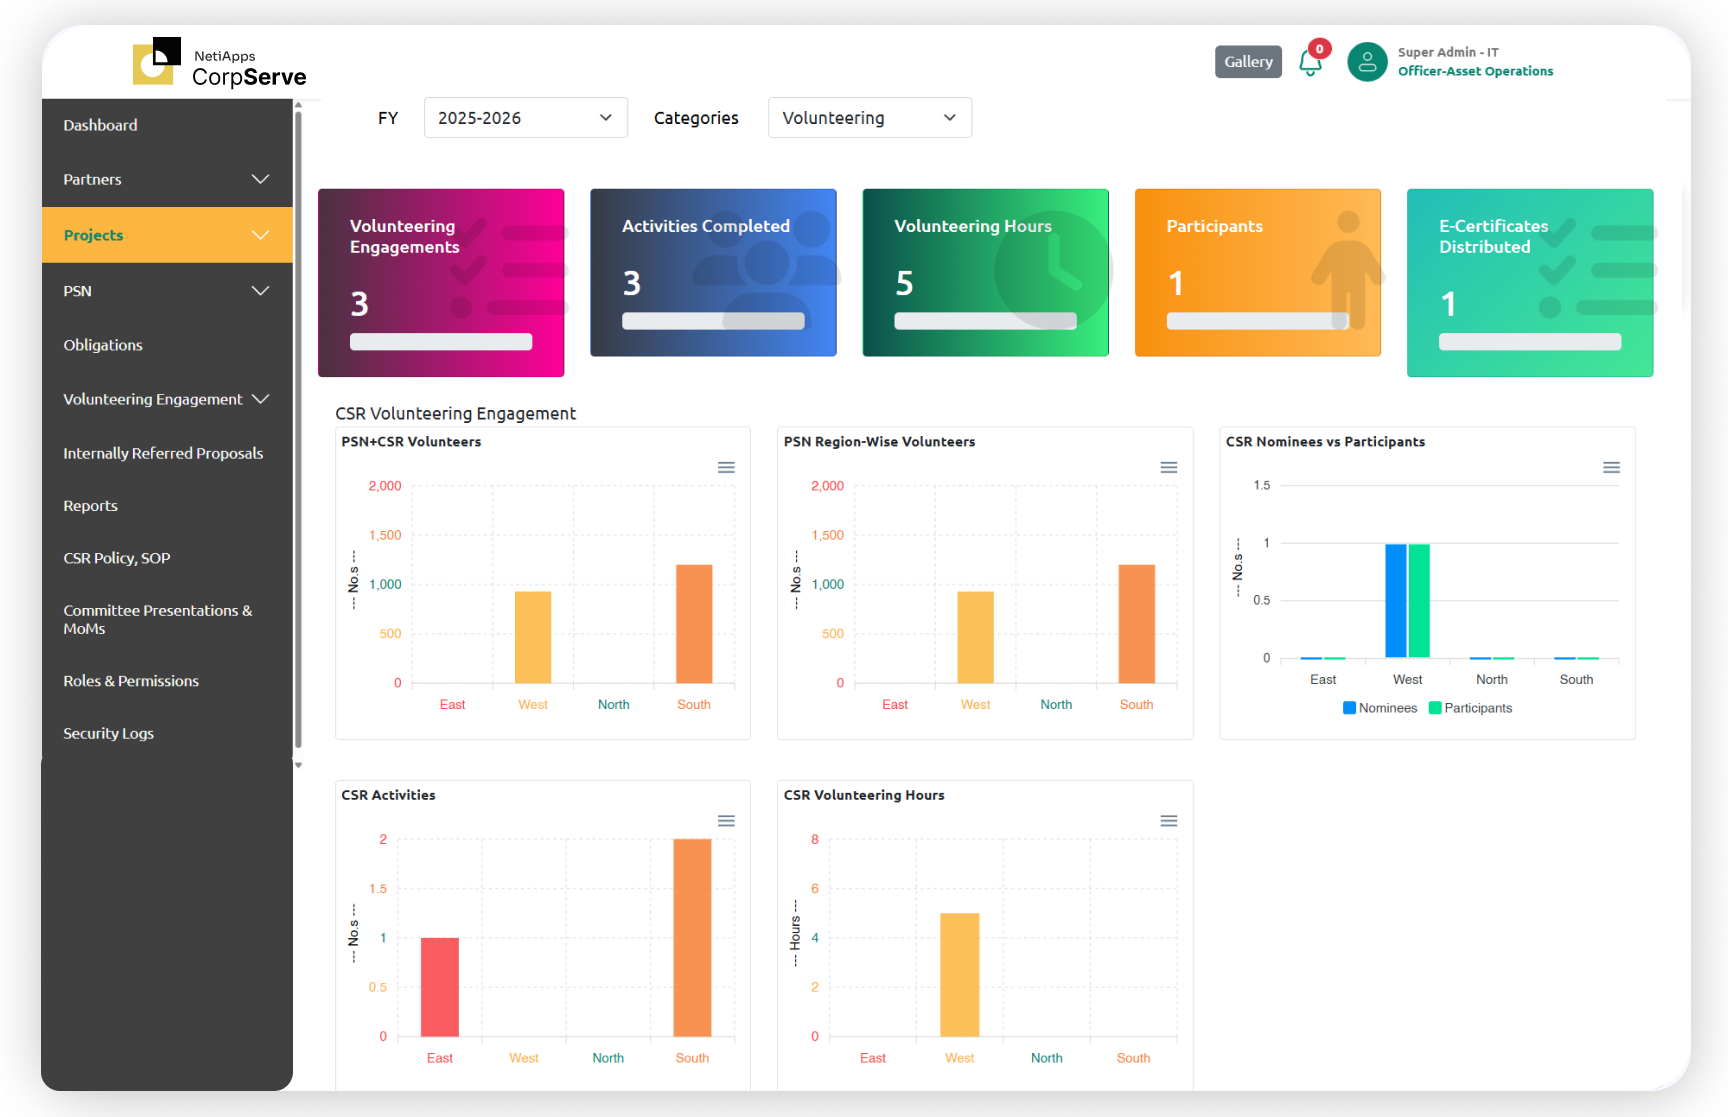Open PSN Region-Wise Volunteers chart menu icon
Viewport: 1728px width, 1117px height.
tap(1168, 467)
